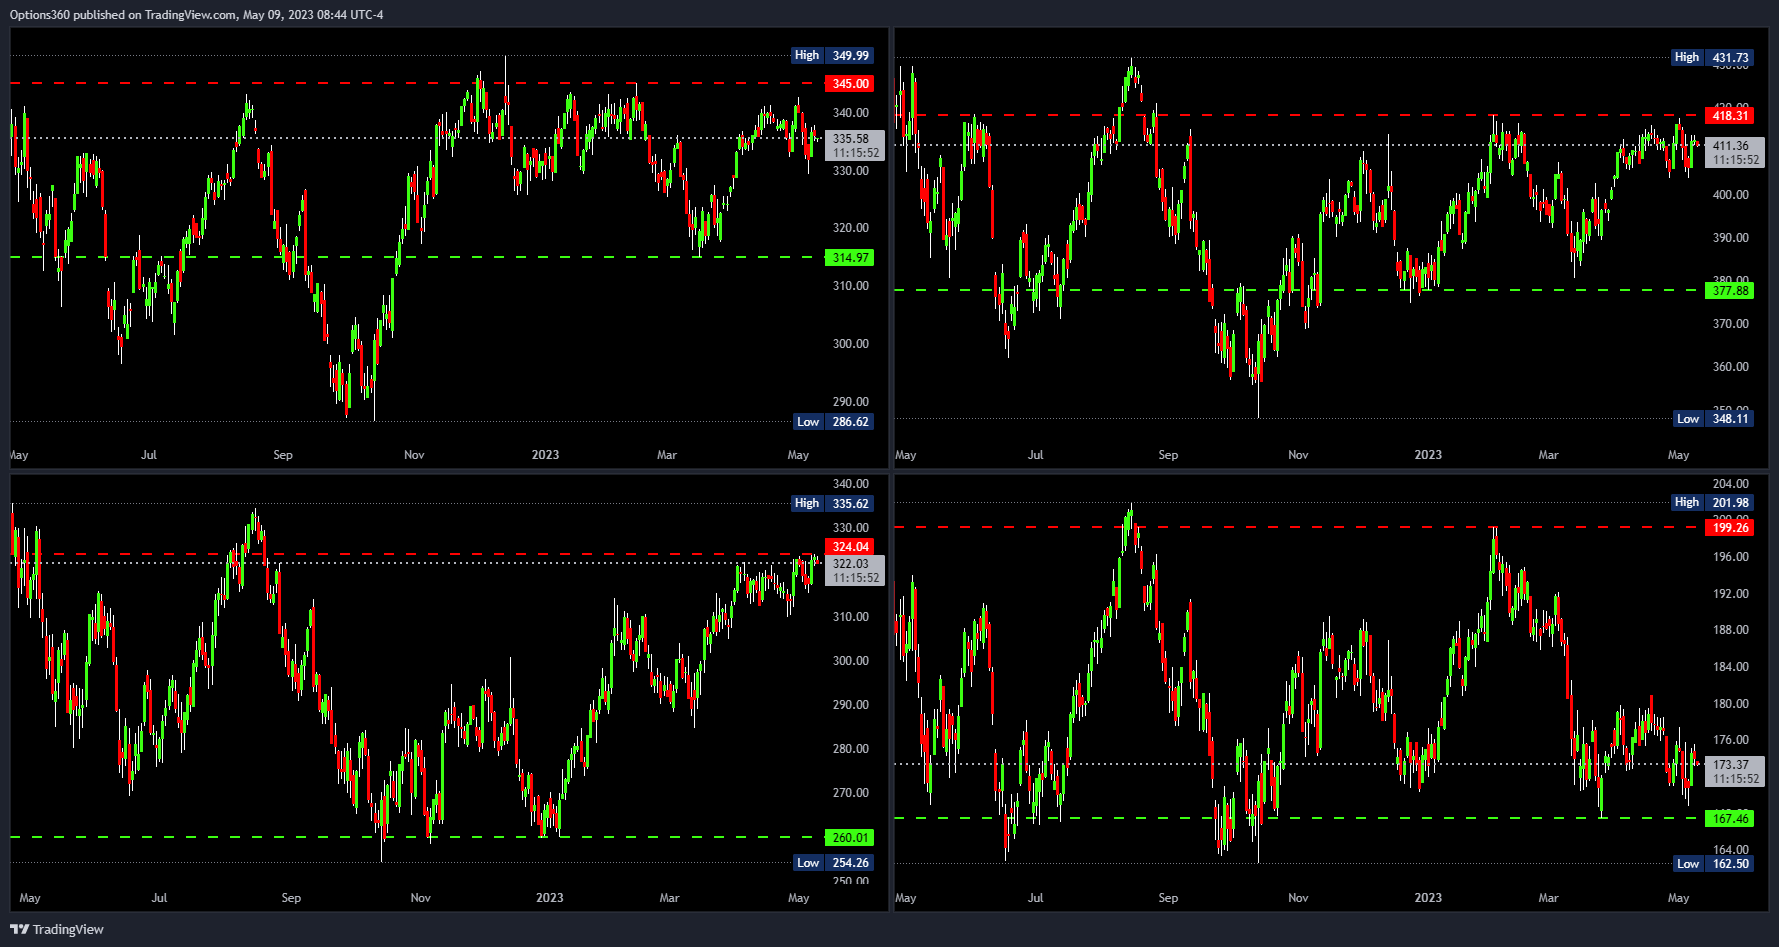Click the red 418.31 resistance label
This screenshot has width=1779, height=947.
(x=1730, y=116)
